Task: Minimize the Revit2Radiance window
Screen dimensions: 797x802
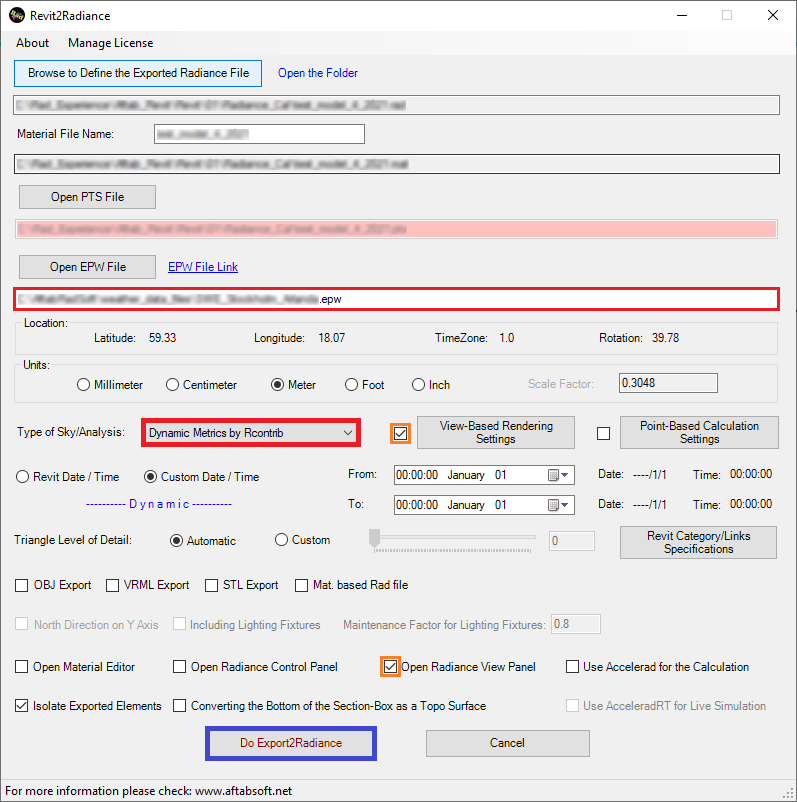Action: 682,15
